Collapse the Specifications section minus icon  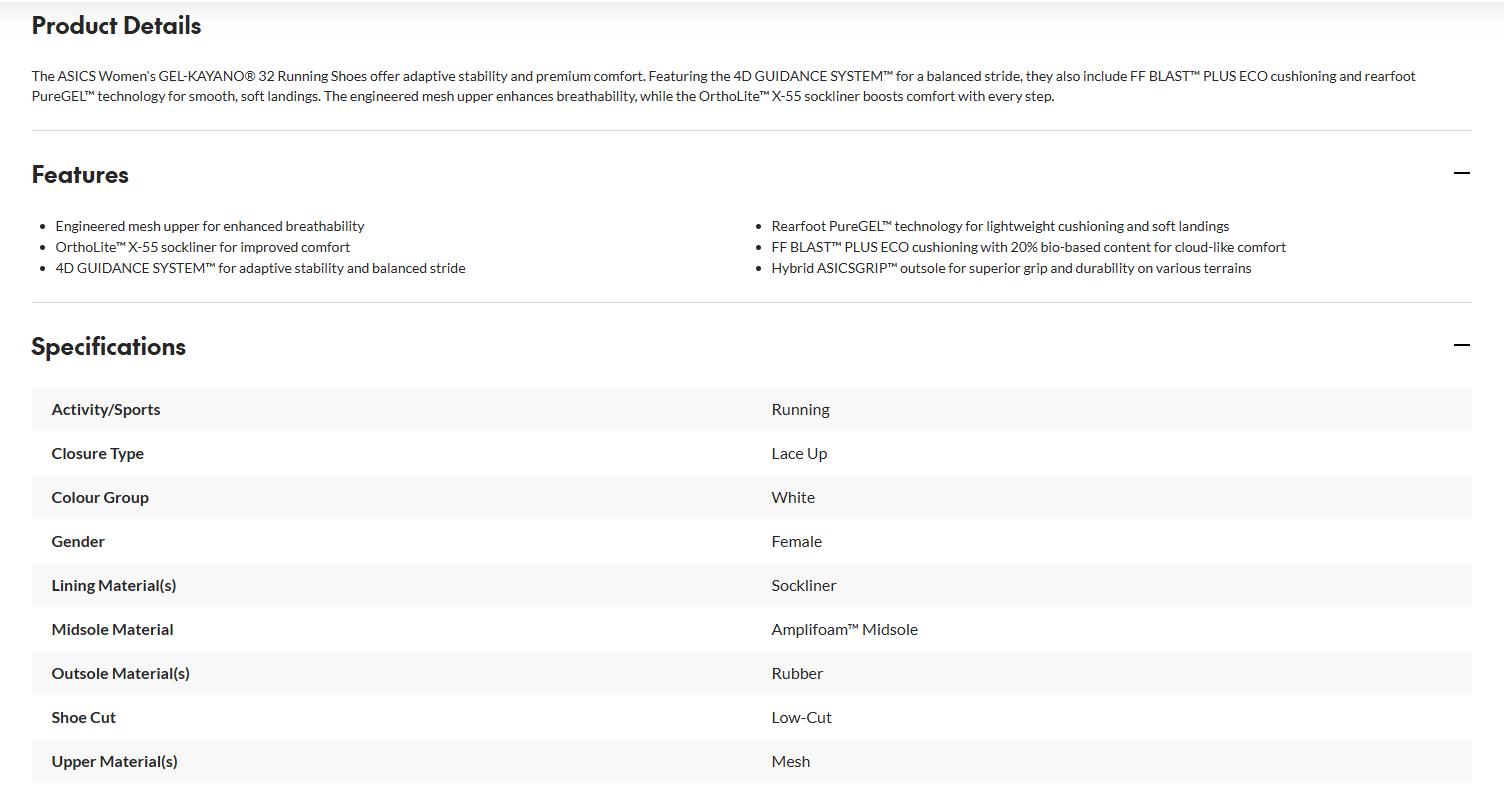click(1461, 345)
